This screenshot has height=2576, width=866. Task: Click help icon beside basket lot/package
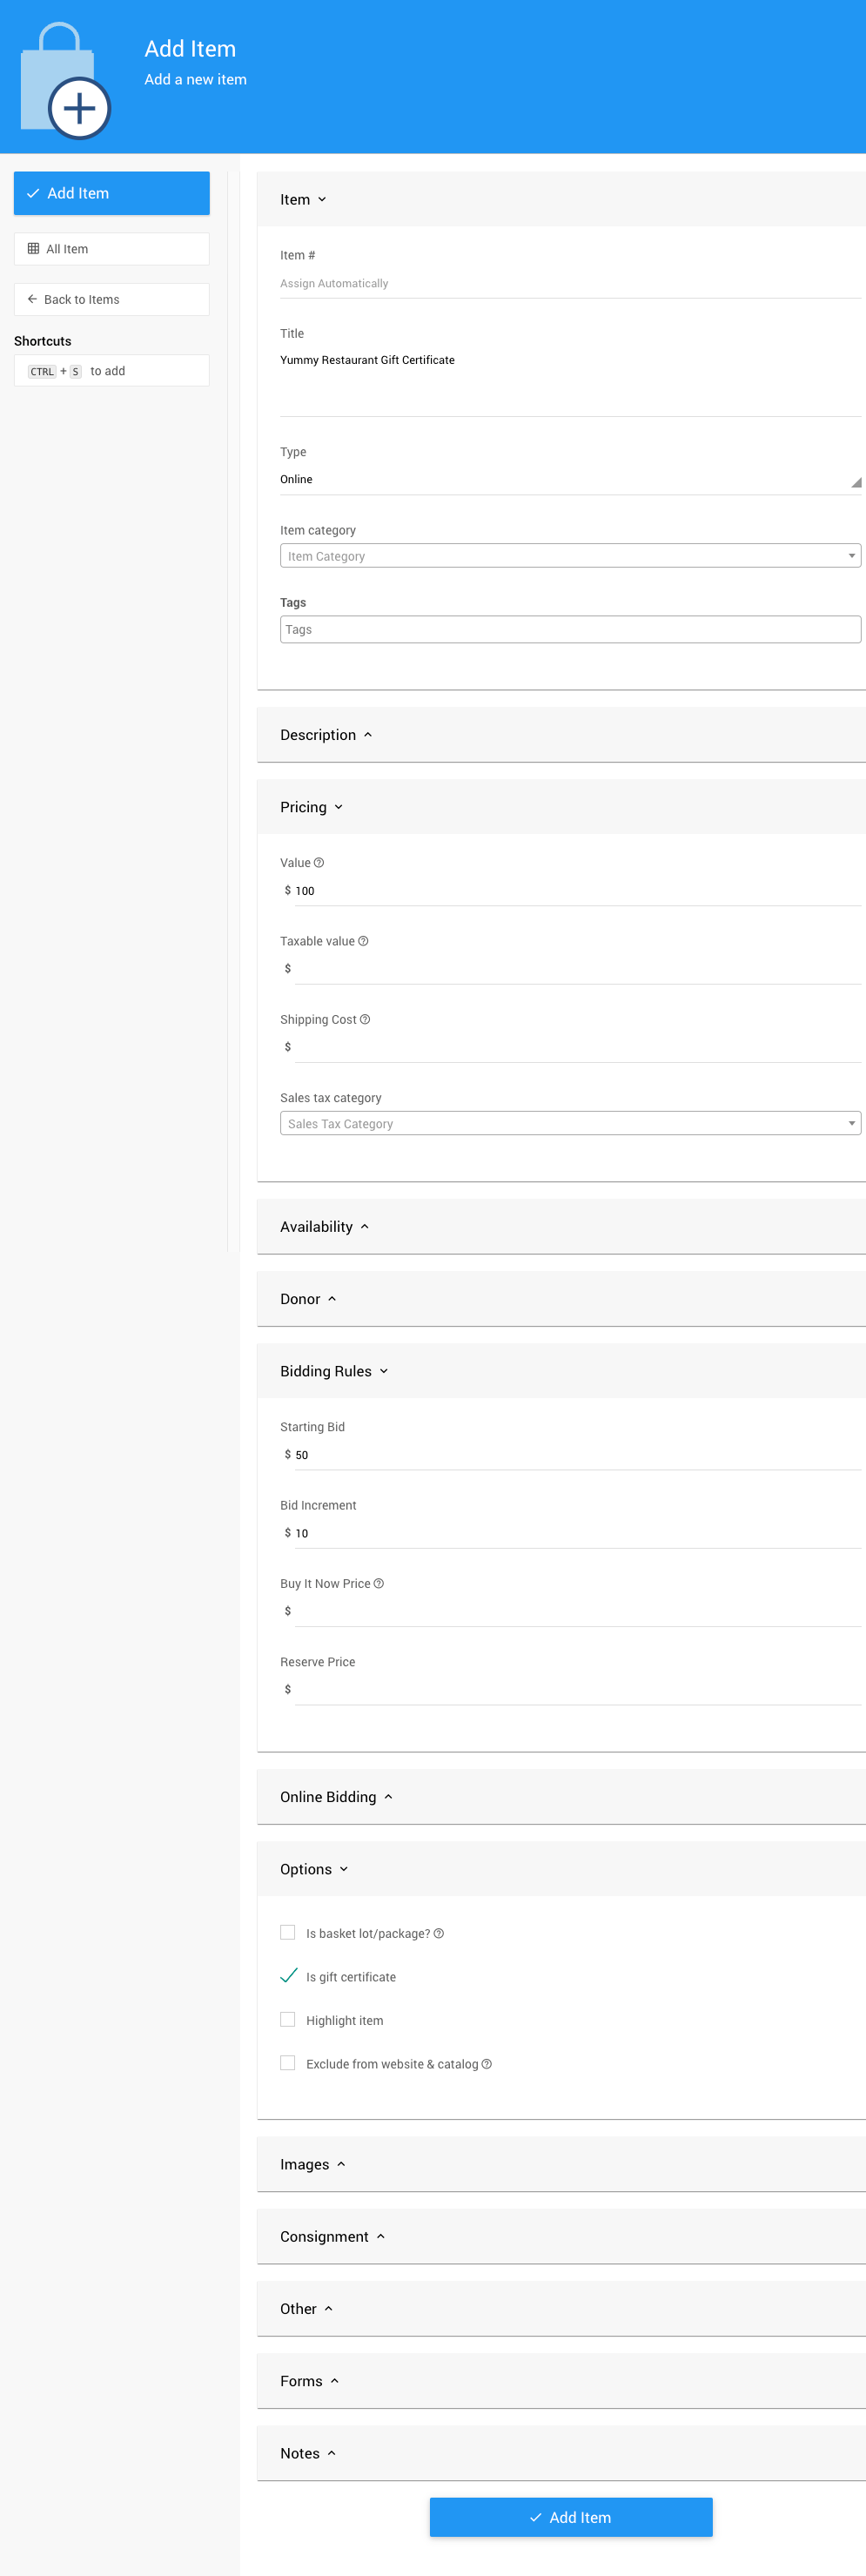click(x=439, y=1934)
